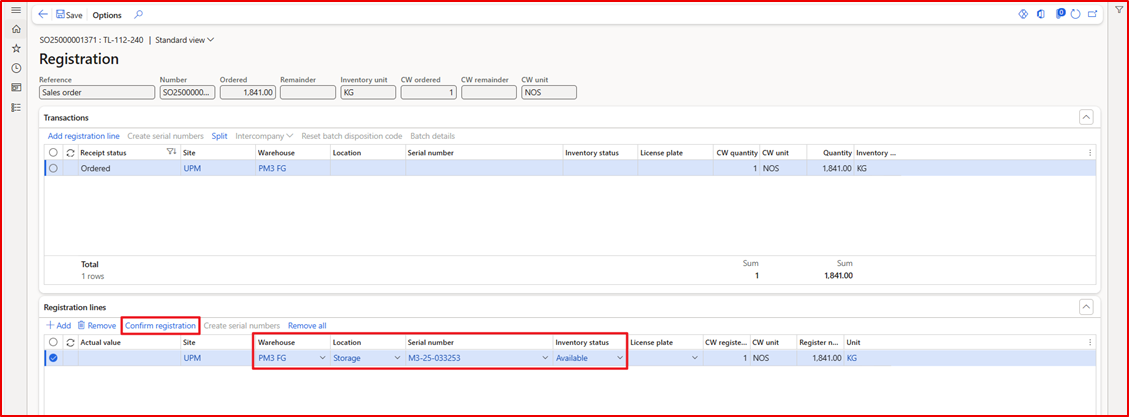Refresh the page using circular arrow icon

[1075, 15]
